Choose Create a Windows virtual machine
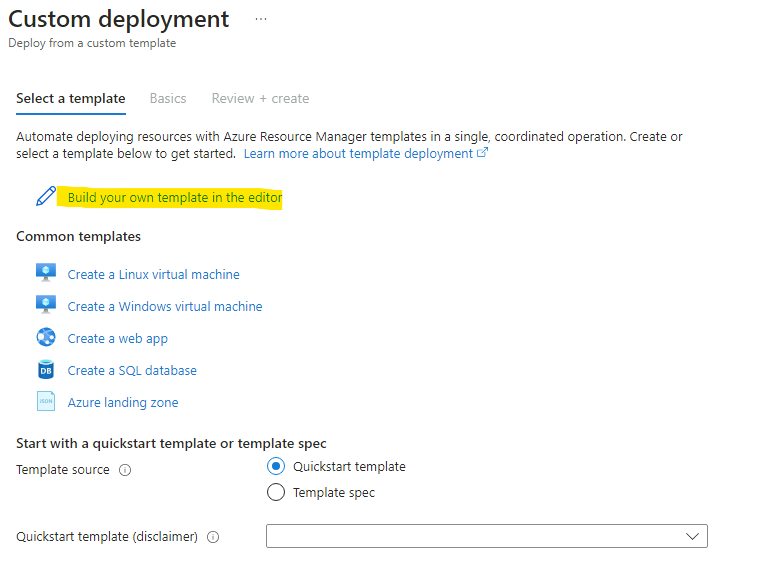This screenshot has width=770, height=568. [165, 306]
